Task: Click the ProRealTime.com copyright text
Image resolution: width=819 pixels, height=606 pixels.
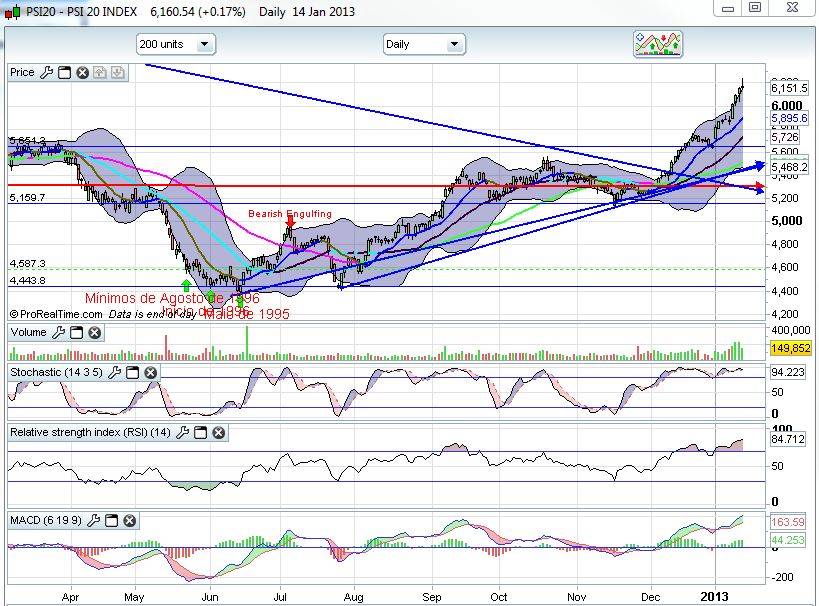Action: 56,314
